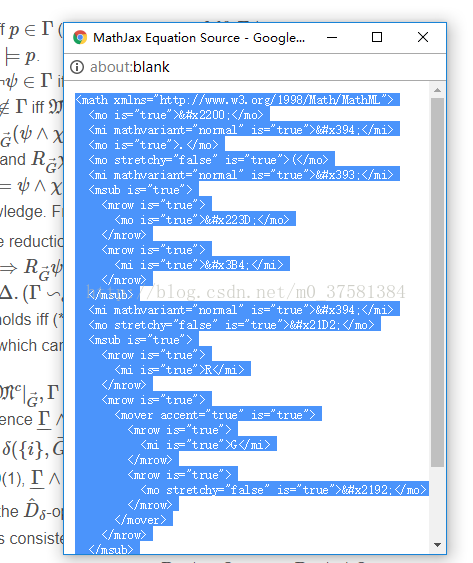This screenshot has height=563, width=473.
Task: Click the mi line containing G
Action: click(205, 445)
